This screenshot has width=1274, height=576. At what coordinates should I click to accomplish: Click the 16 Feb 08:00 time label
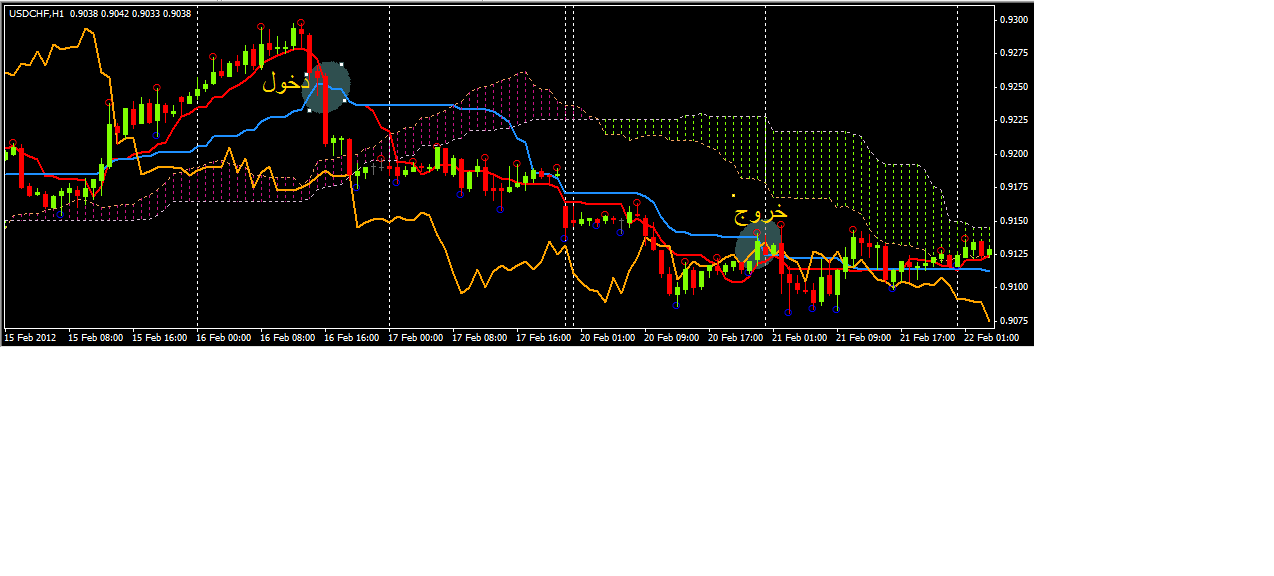[x=288, y=338]
